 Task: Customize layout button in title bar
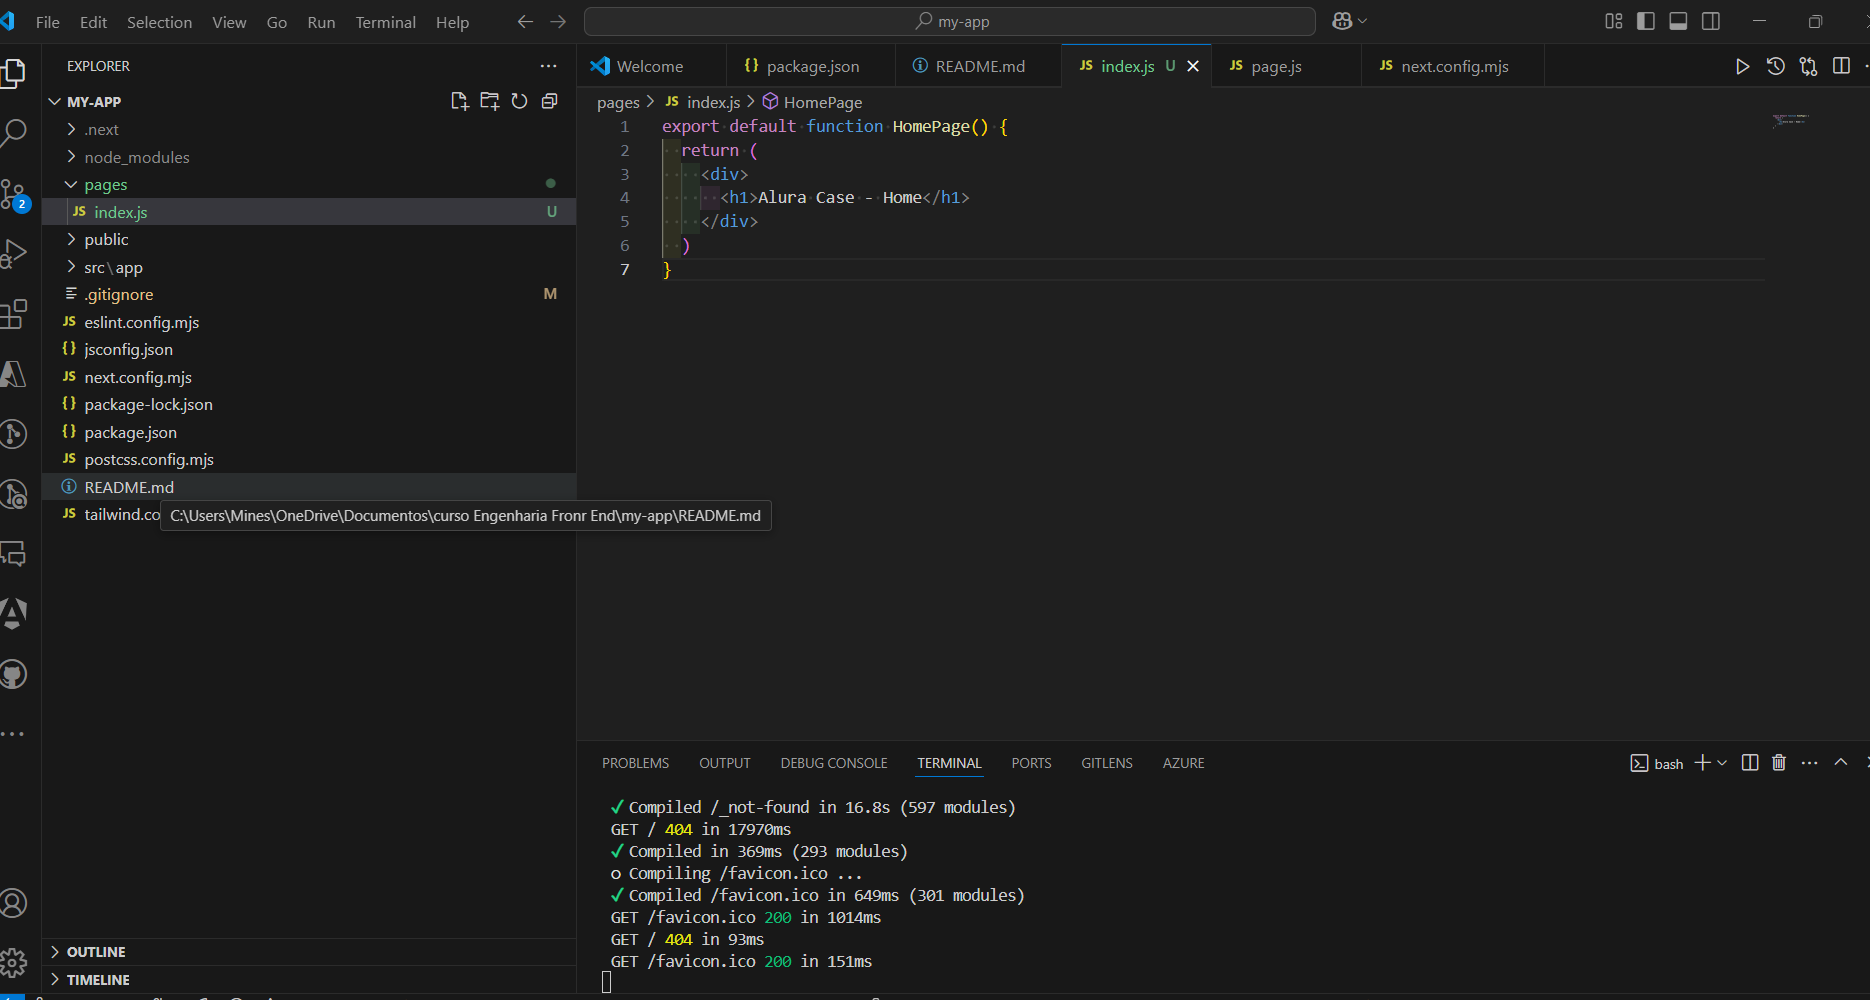(1614, 21)
